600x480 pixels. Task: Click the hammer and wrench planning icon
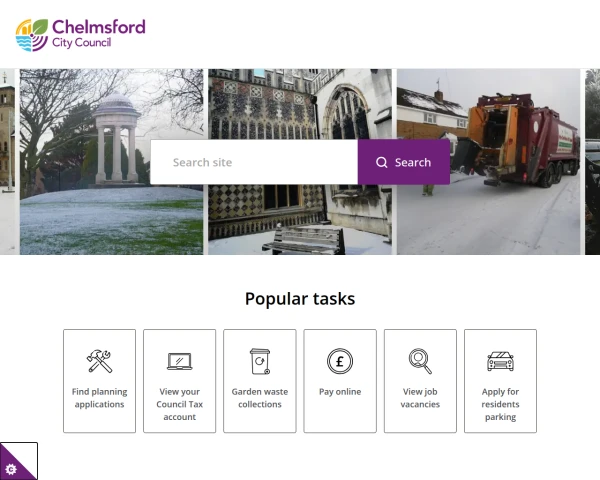(x=99, y=361)
